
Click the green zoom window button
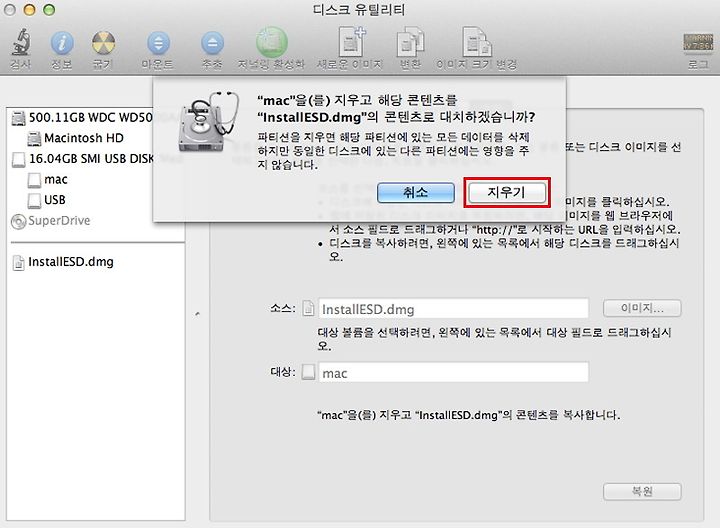click(x=49, y=10)
